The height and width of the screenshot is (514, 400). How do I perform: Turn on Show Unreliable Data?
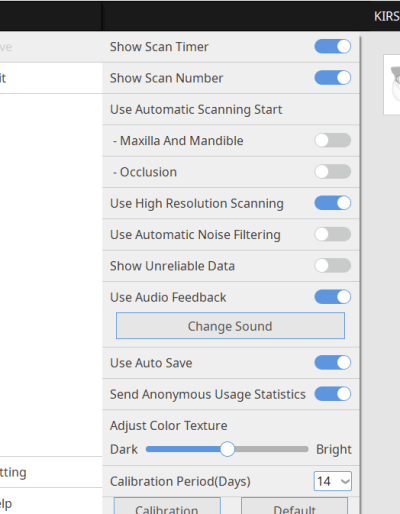point(332,266)
